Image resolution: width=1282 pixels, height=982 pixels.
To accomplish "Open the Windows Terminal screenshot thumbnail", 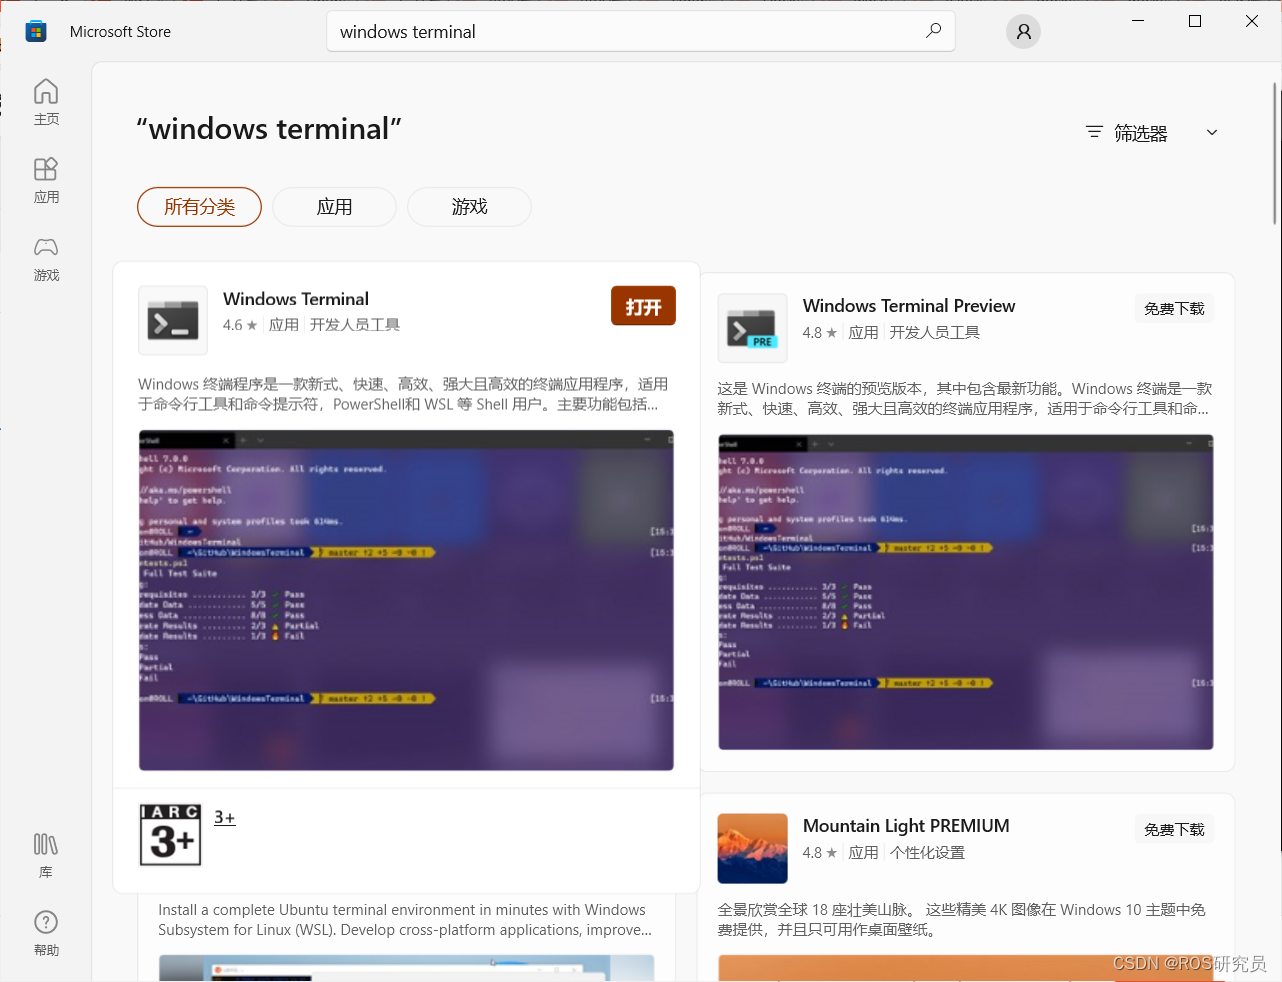I will tap(406, 600).
